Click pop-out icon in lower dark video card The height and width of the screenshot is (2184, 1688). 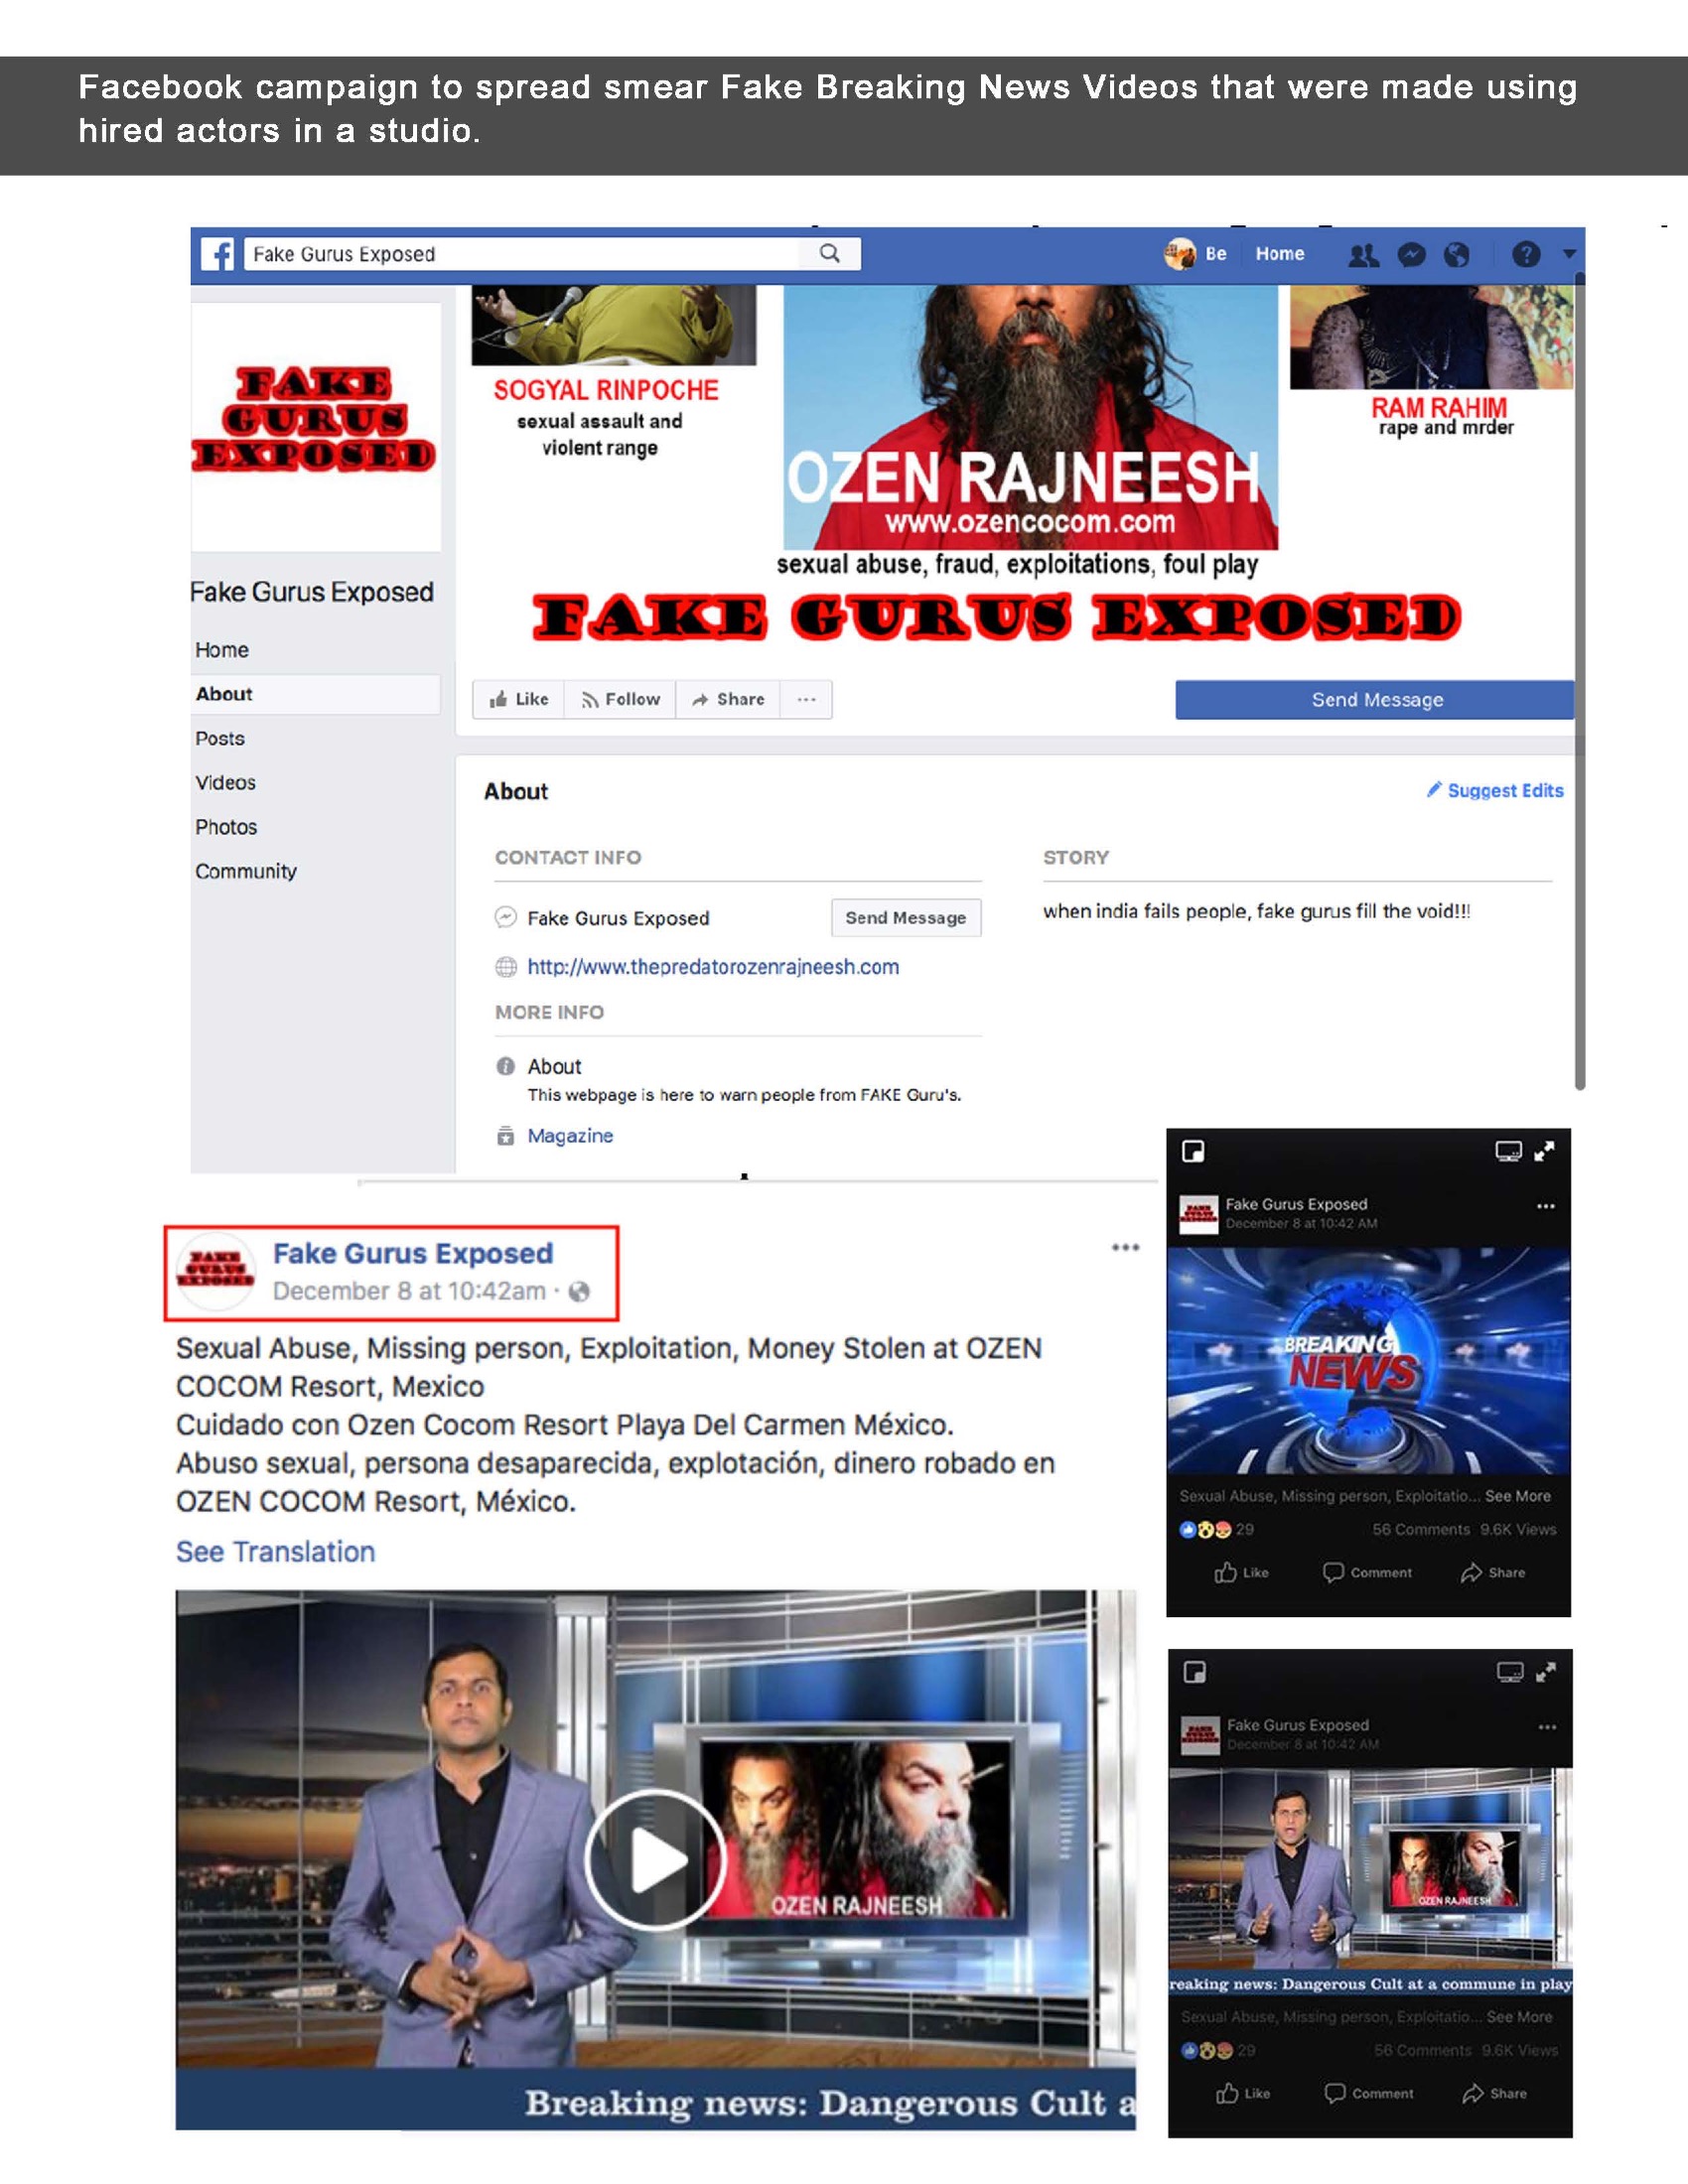click(1194, 1673)
